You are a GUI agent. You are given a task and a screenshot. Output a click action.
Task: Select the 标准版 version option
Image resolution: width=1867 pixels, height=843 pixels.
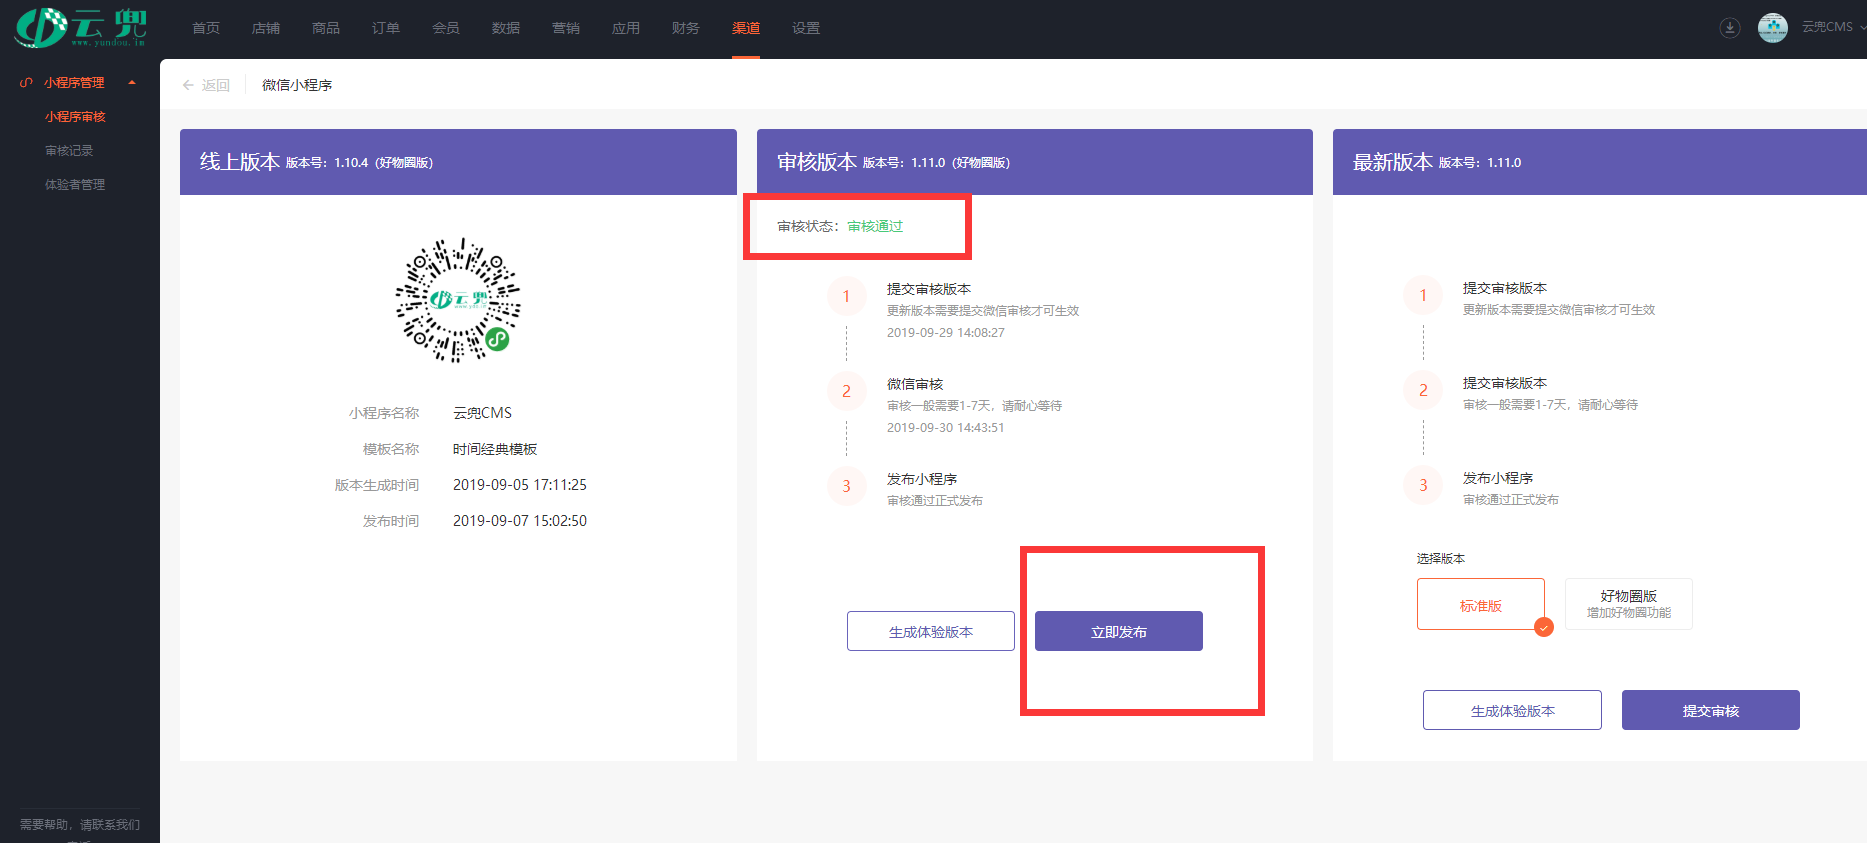pos(1481,604)
